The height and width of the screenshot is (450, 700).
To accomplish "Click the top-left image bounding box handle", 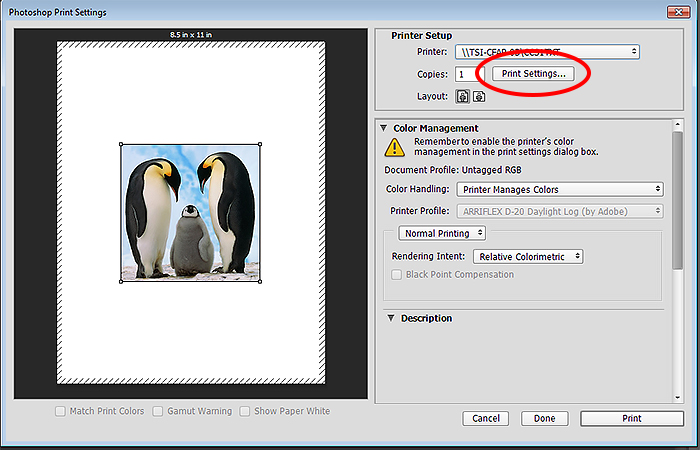I will point(121,144).
